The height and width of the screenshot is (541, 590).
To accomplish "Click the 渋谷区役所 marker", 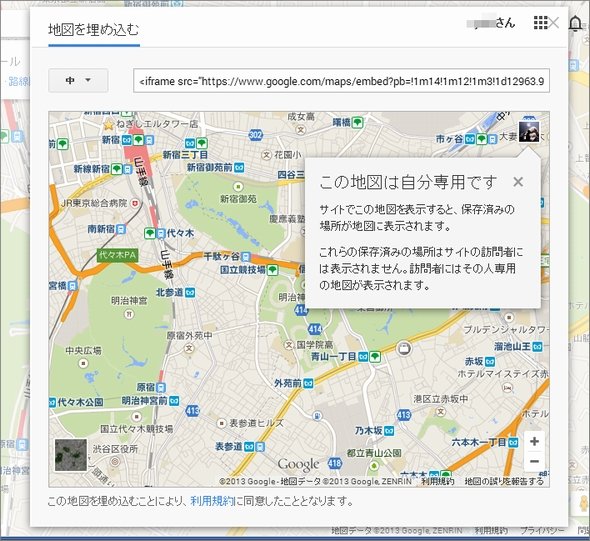I will [115, 461].
